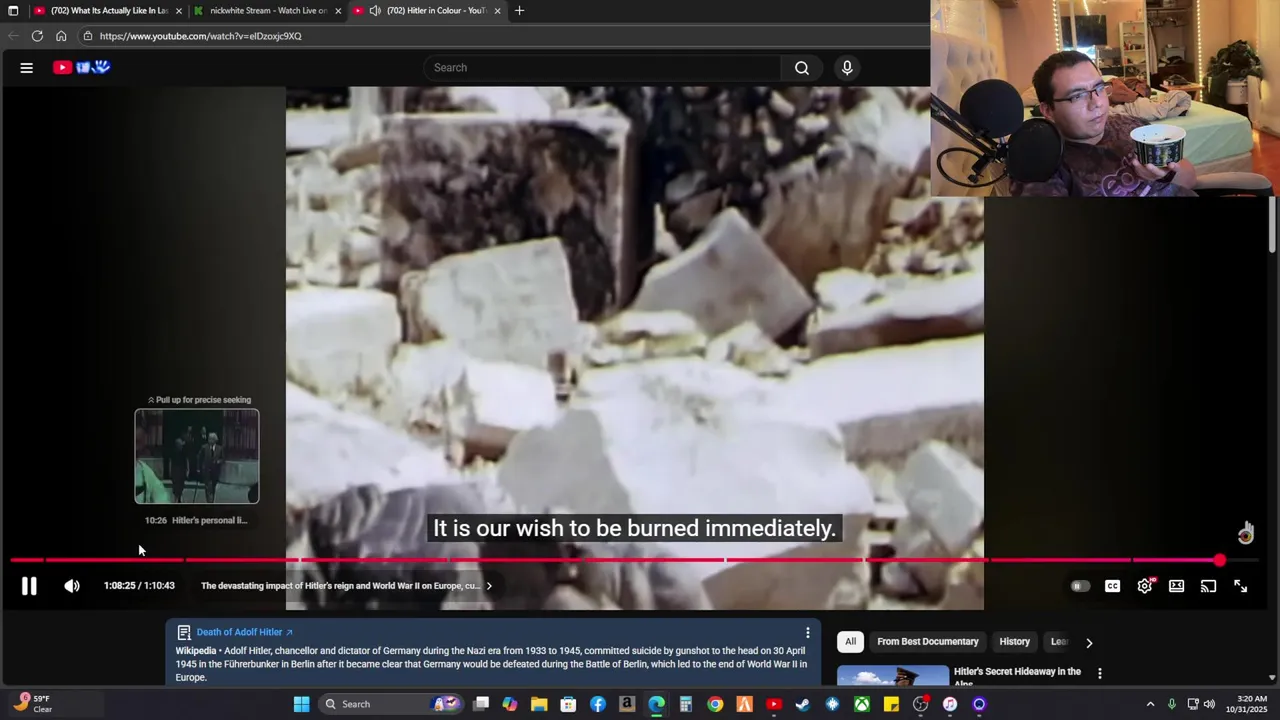Click the Hitler's Secret Hideaway video thumbnail
This screenshot has width=1280, height=720.
coord(893,675)
